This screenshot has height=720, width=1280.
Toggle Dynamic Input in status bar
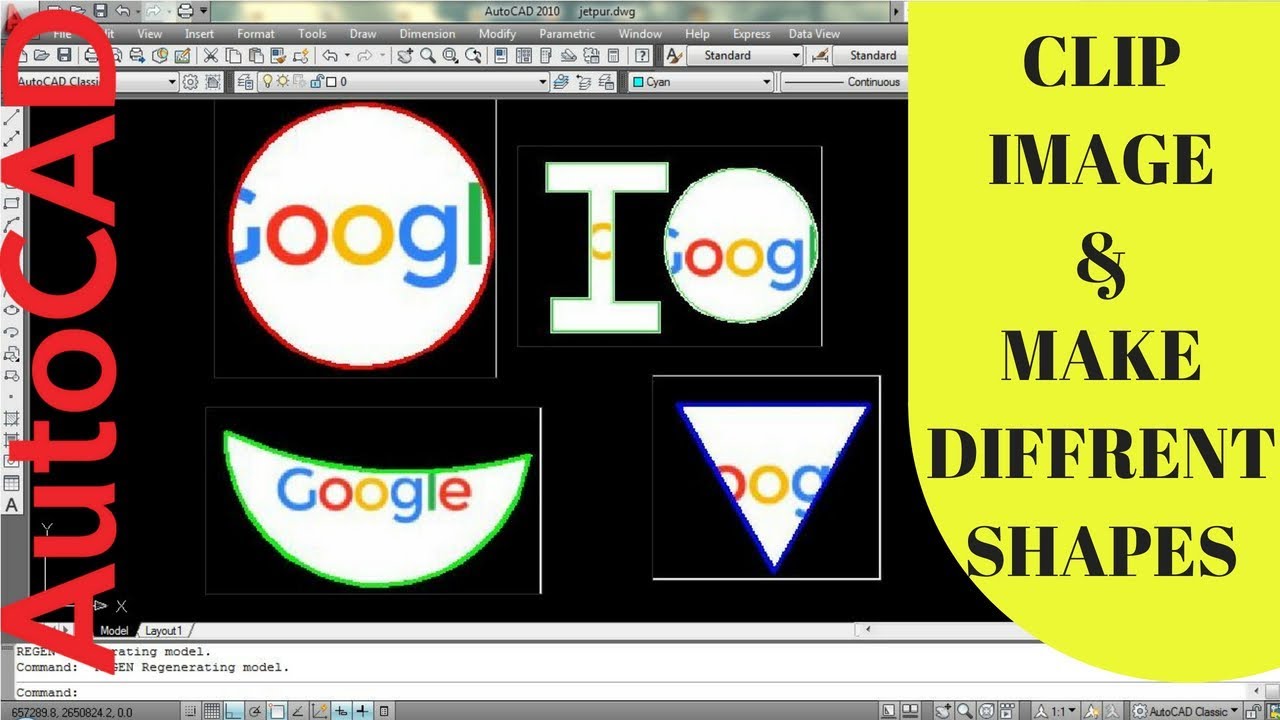[x=341, y=711]
